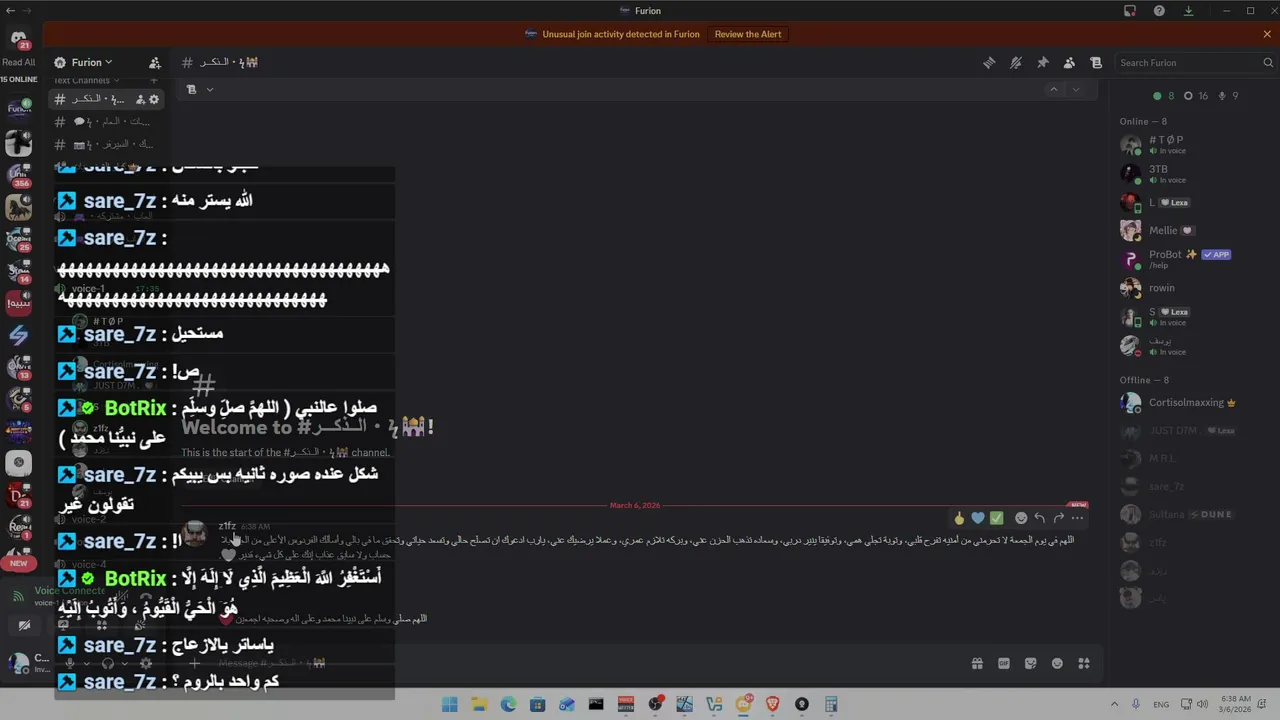
Task: Click reply arrow on hovered message
Action: pos(1040,518)
